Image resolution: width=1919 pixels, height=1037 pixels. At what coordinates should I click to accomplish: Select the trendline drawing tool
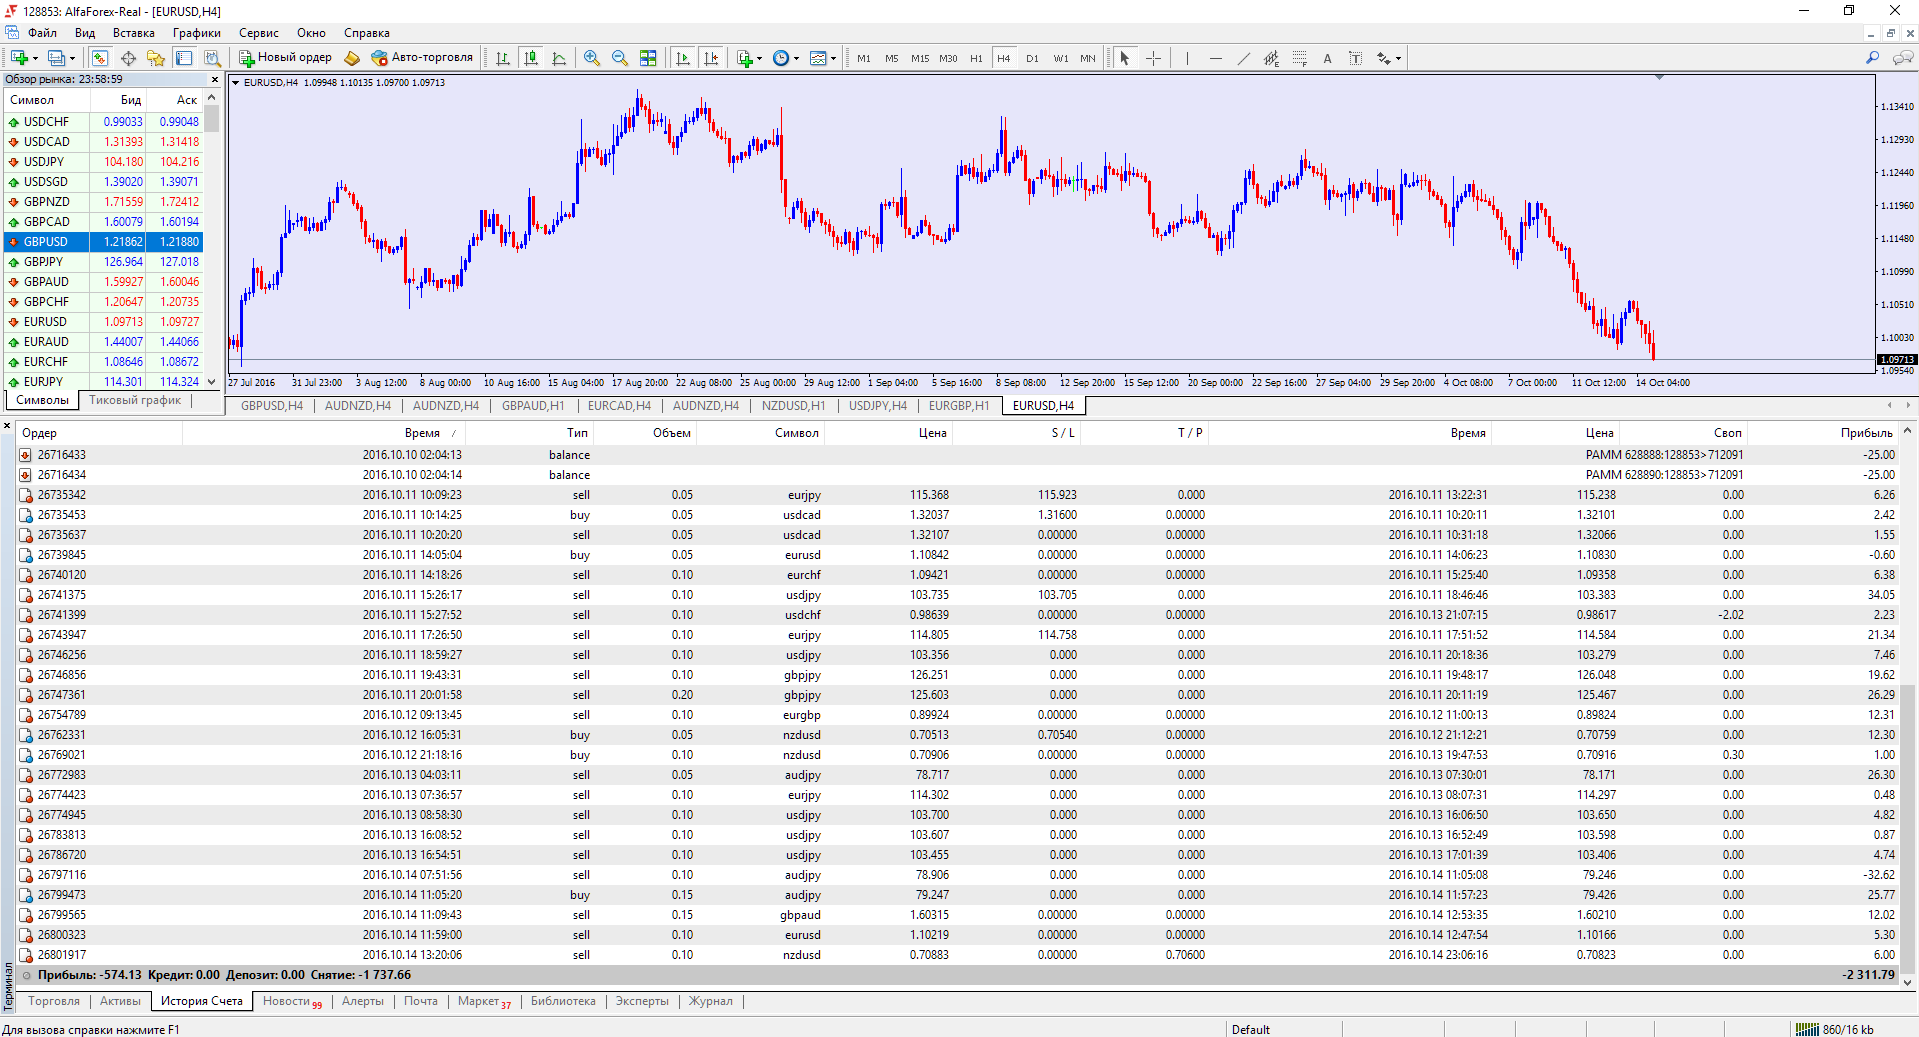tap(1243, 58)
